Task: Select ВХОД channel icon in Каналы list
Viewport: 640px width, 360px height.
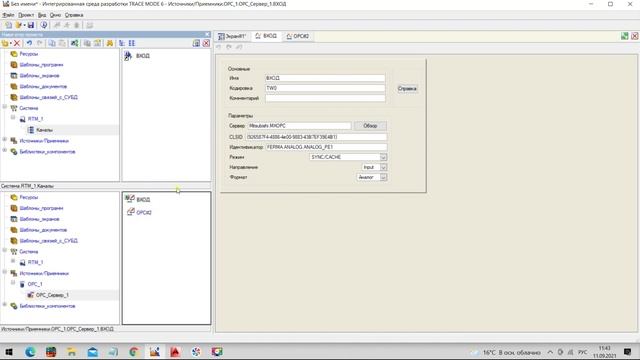Action: point(128,56)
